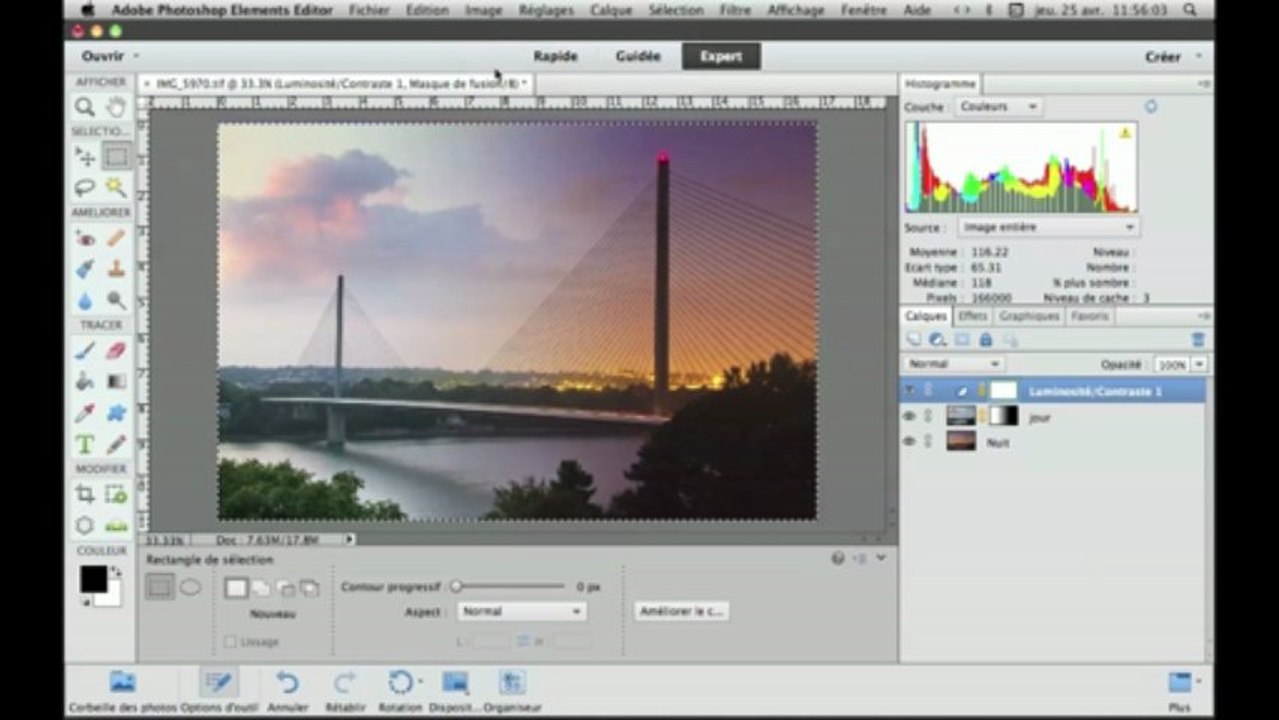
Task: Select the Text tool
Action: pyautogui.click(x=85, y=443)
